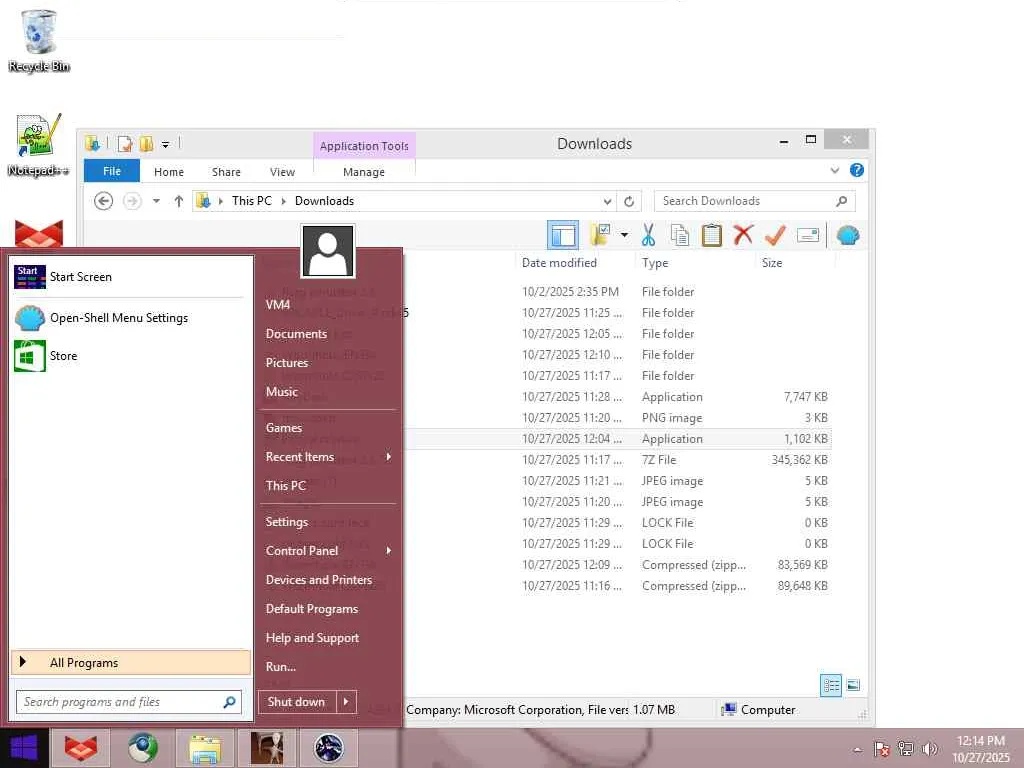Click New folder icon in quick access toolbar

pos(146,144)
